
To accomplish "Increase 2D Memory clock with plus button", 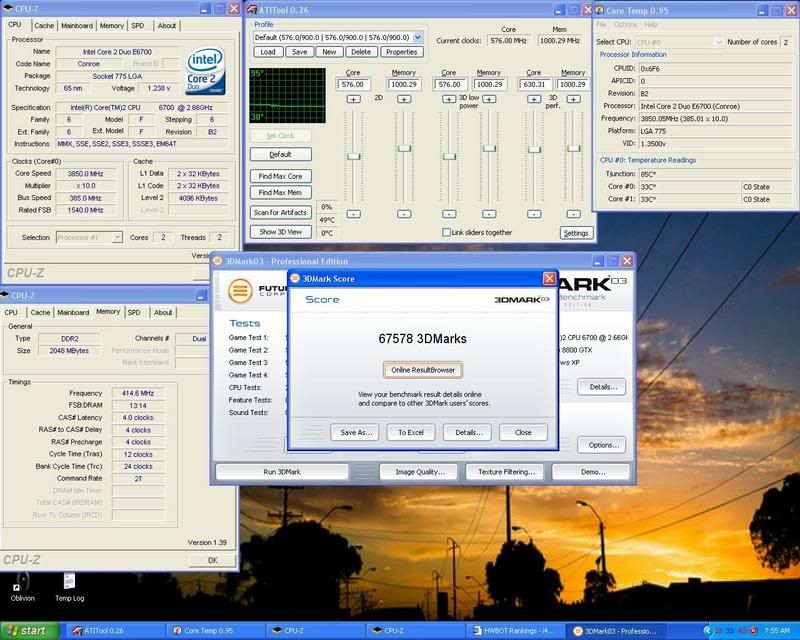I will pos(404,99).
